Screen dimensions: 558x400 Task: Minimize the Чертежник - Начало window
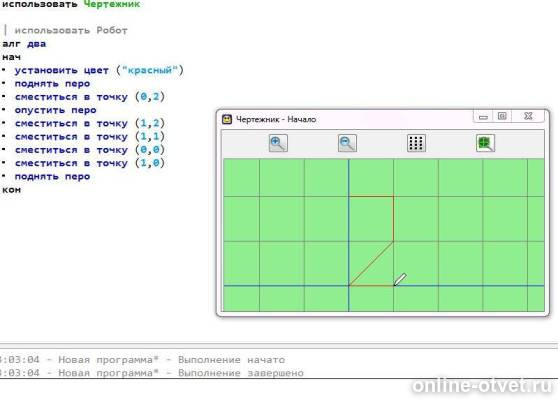pos(483,116)
